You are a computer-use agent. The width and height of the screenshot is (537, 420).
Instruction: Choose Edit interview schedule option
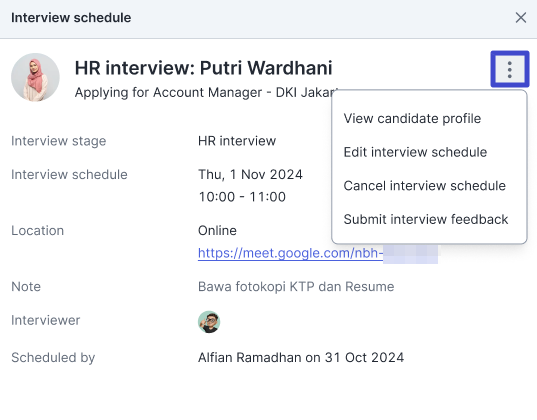pyautogui.click(x=415, y=152)
